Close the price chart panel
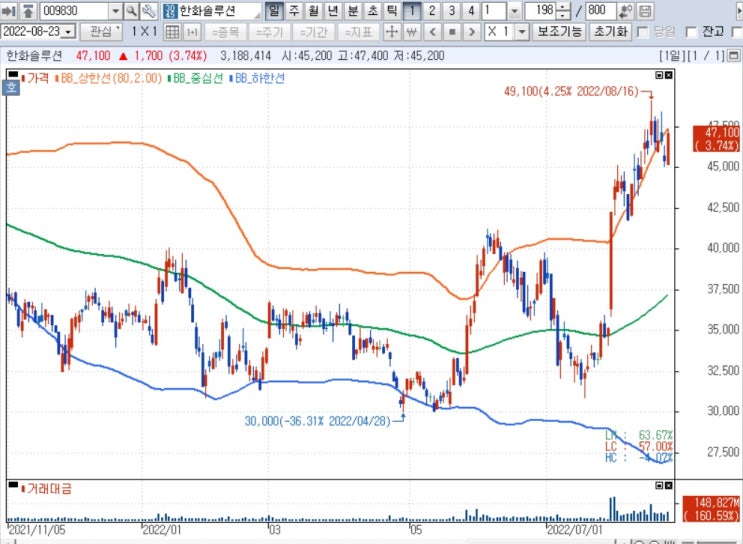Screen dimensions: 743x544 pyautogui.click(x=668, y=75)
